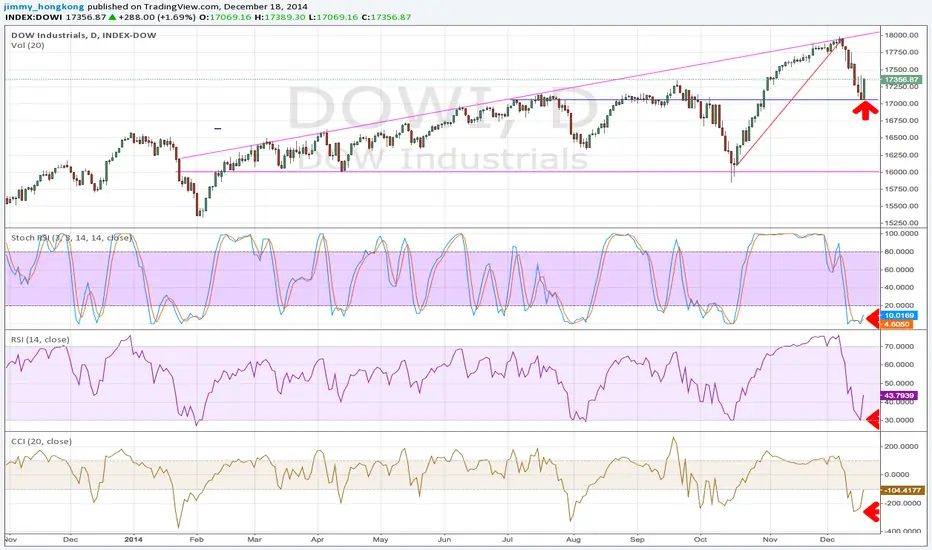932x550 pixels.
Task: Click the blue 10.0169 Stoch RSI value tag
Action: (x=898, y=316)
